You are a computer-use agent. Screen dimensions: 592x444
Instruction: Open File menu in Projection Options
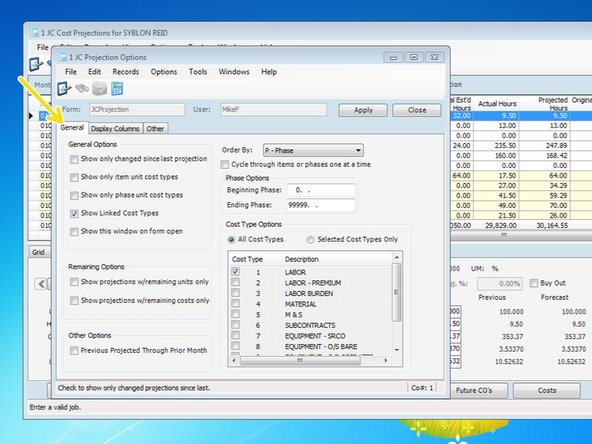(71, 72)
